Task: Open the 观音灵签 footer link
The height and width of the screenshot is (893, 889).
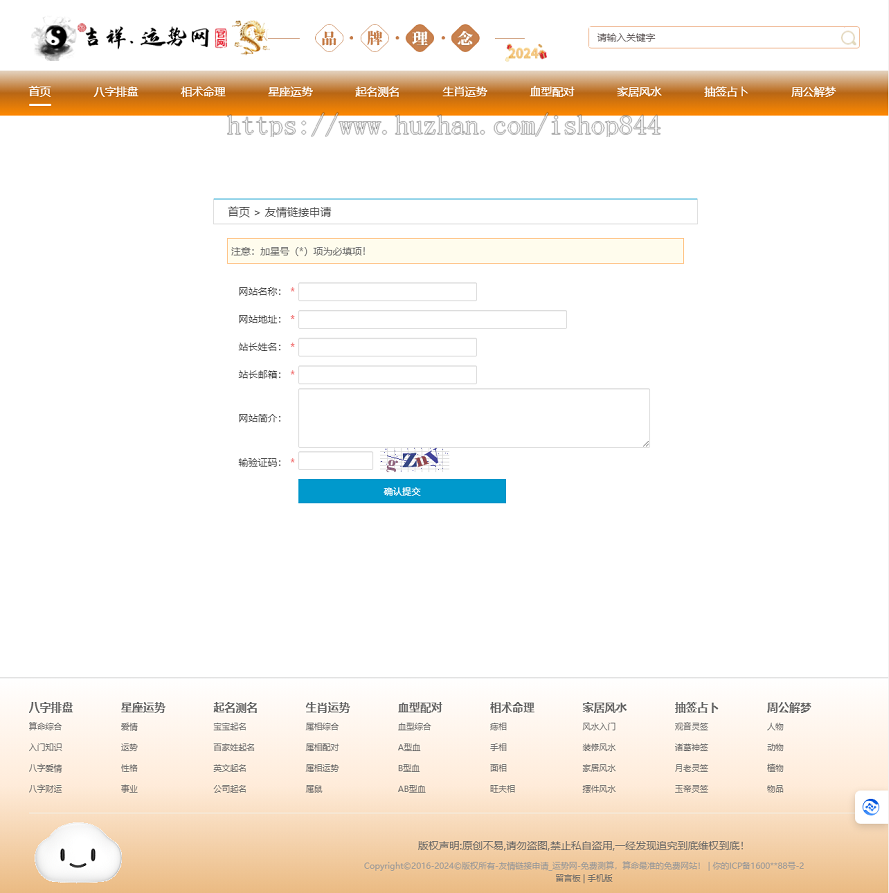Action: [691, 727]
